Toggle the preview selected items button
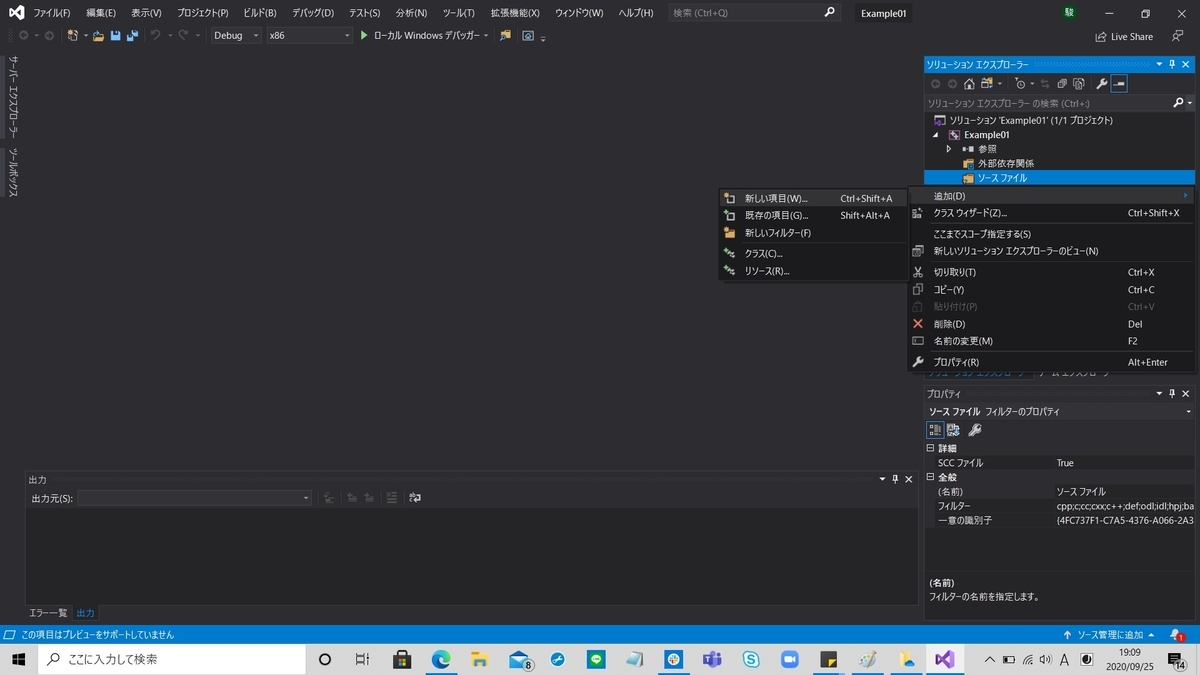This screenshot has width=1200, height=675. (x=1119, y=84)
